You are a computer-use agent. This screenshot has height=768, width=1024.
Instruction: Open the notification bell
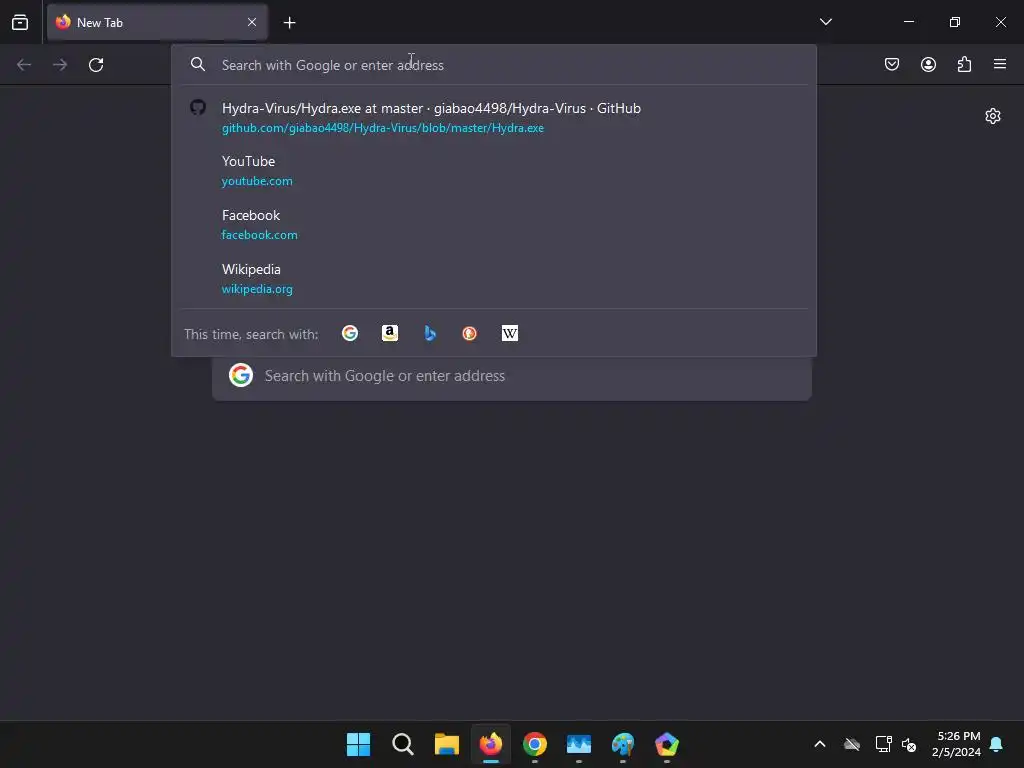(996, 744)
